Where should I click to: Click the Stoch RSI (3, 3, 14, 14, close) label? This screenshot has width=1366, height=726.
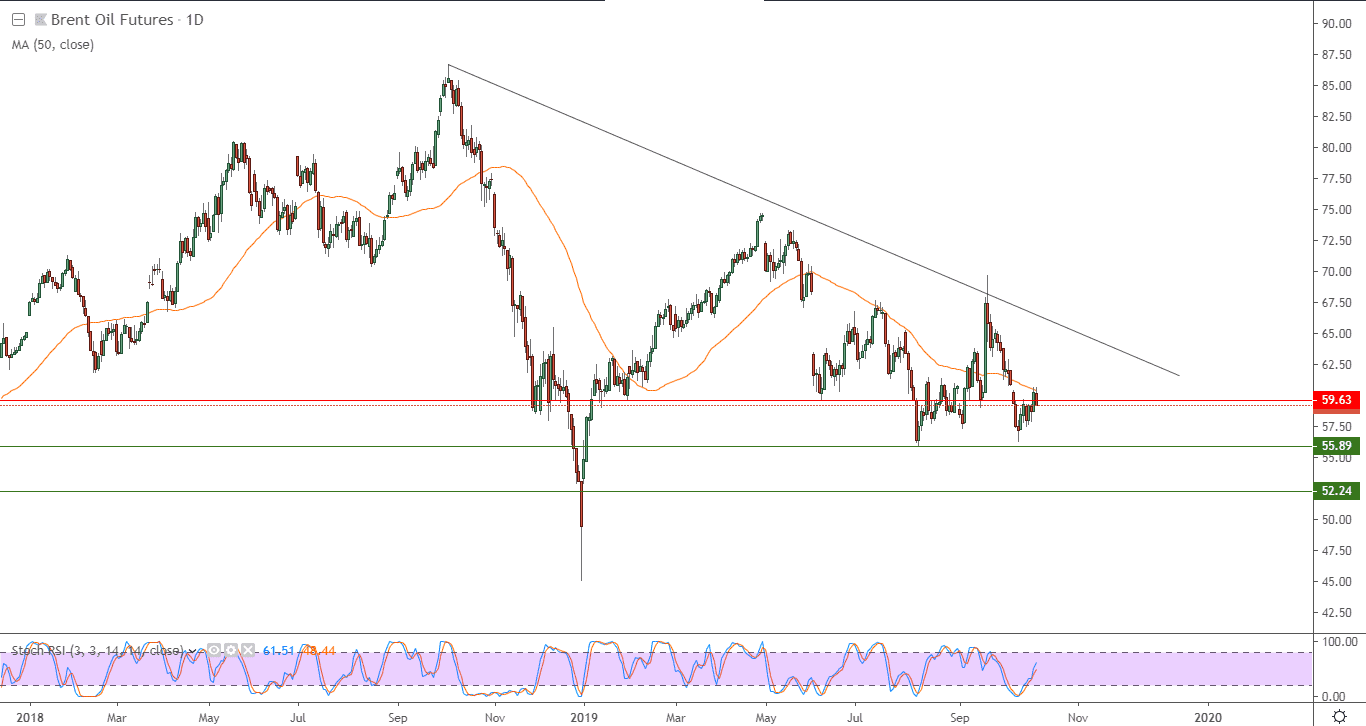coord(100,650)
